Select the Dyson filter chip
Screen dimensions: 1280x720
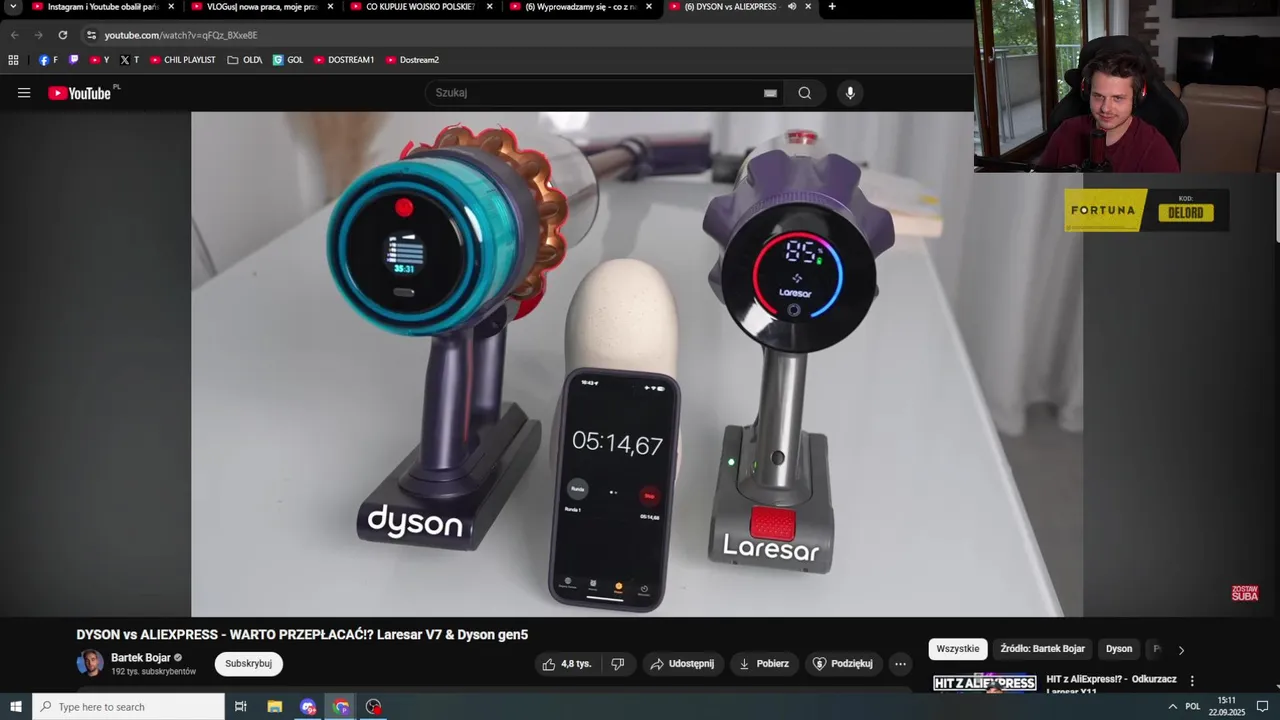coord(1119,649)
